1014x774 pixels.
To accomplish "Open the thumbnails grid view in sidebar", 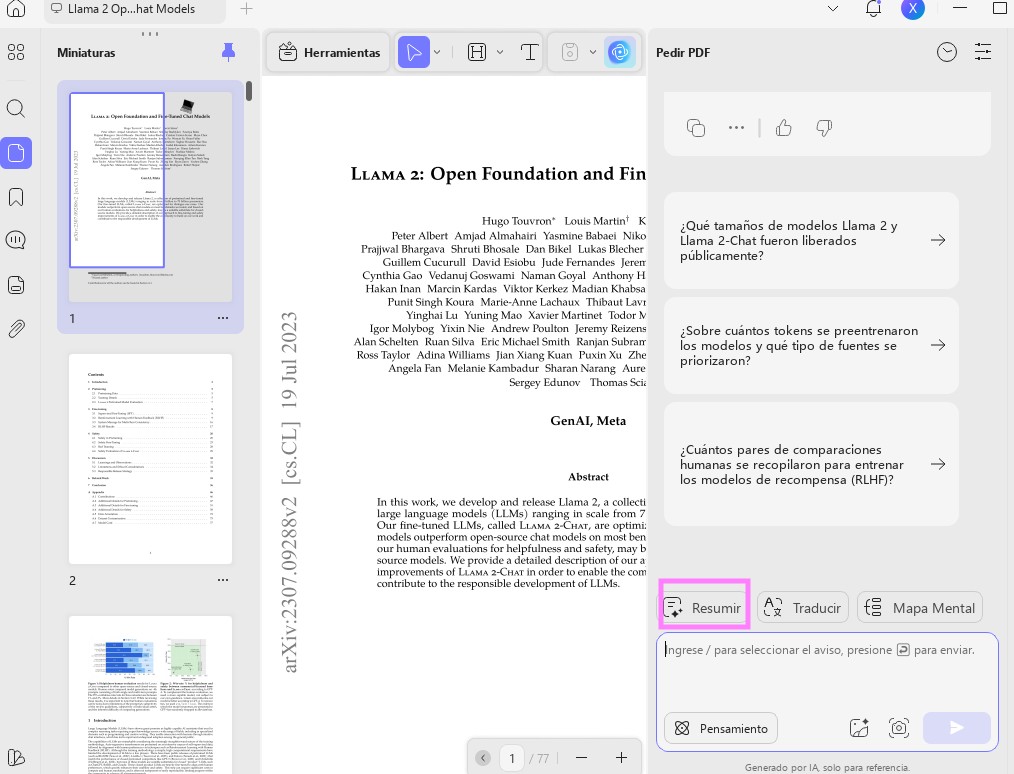I will pos(16,52).
